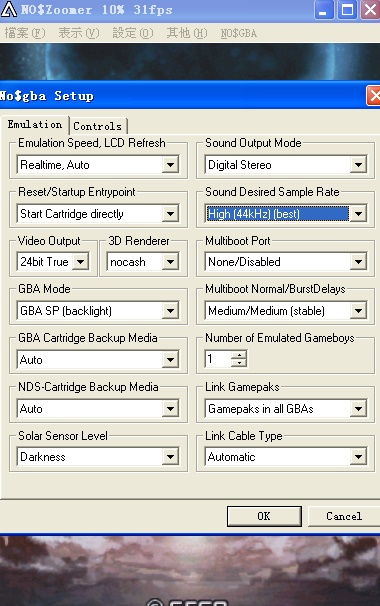The image size is (380, 606).
Task: Expand the GBA Cartridge Backup Media dropdown
Action: pyautogui.click(x=170, y=360)
